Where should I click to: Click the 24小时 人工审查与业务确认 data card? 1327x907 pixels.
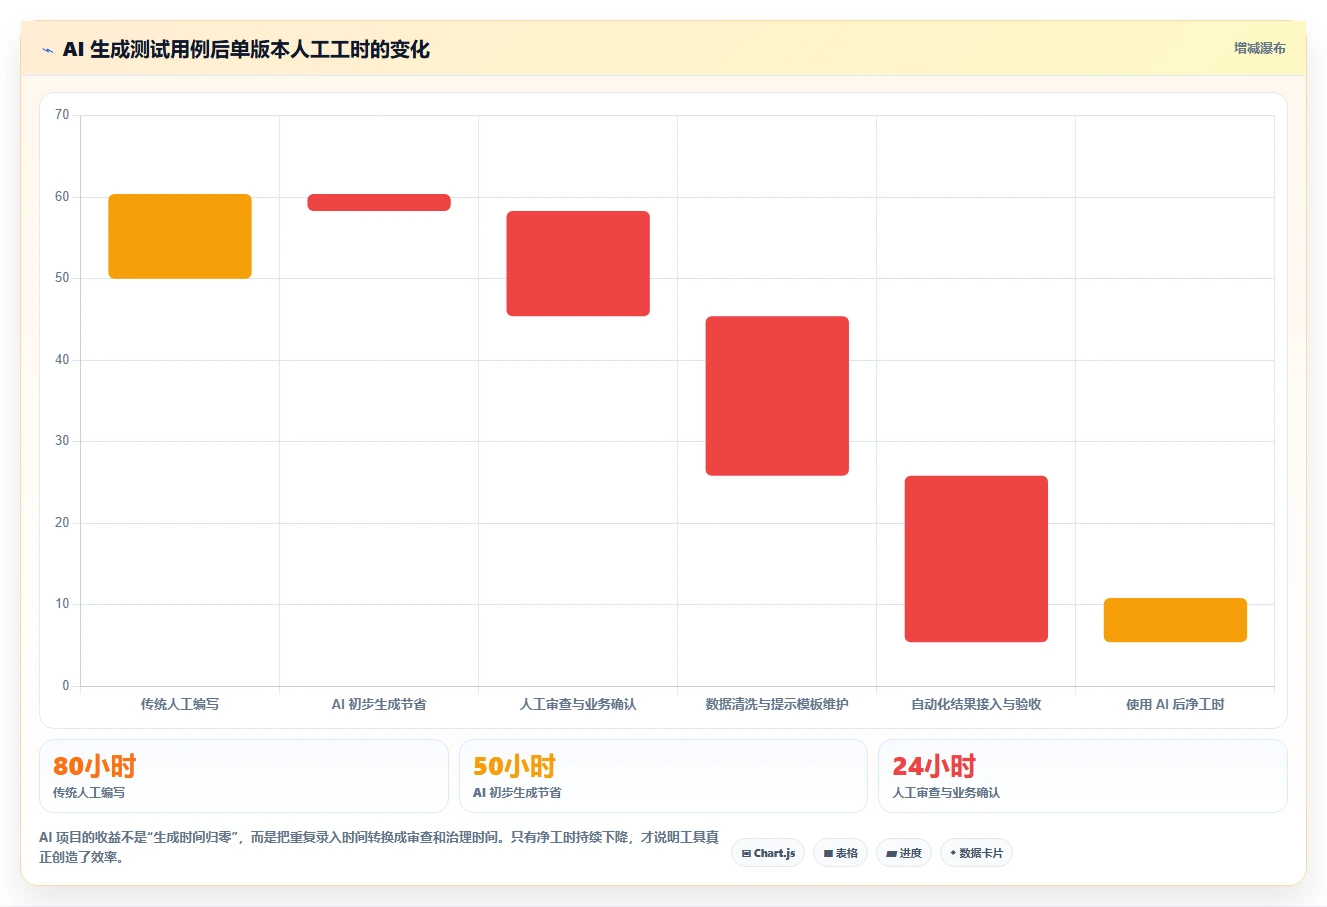point(1082,776)
